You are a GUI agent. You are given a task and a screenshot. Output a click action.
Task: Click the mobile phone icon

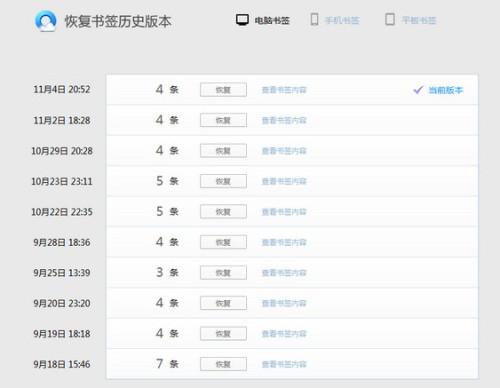tap(314, 19)
